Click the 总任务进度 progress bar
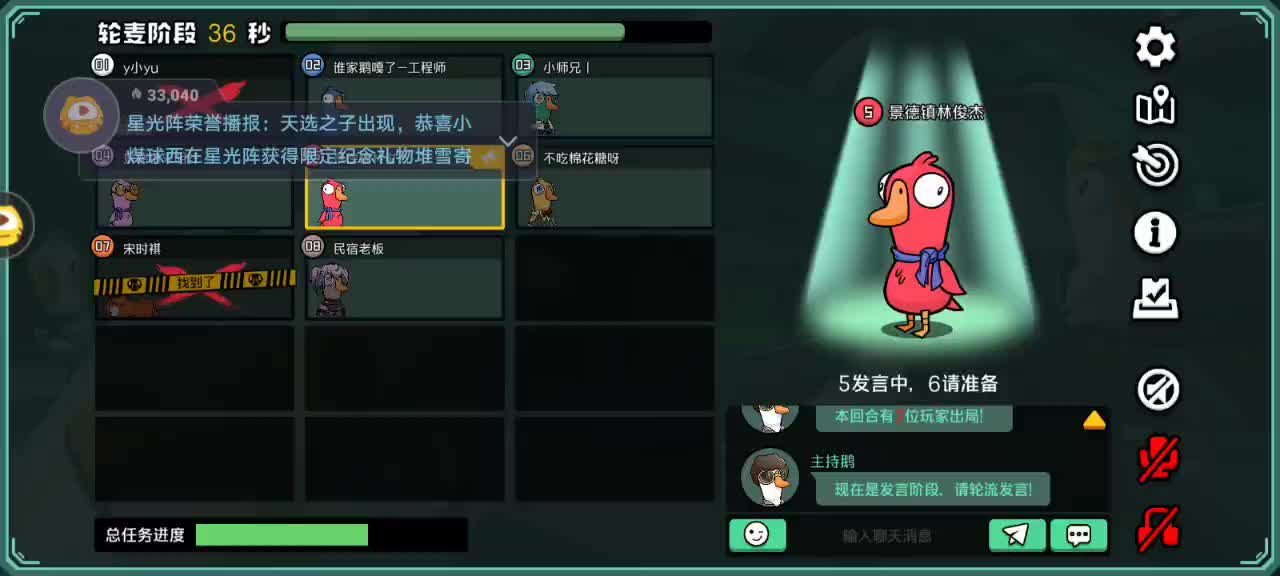The width and height of the screenshot is (1280, 576). tap(281, 535)
